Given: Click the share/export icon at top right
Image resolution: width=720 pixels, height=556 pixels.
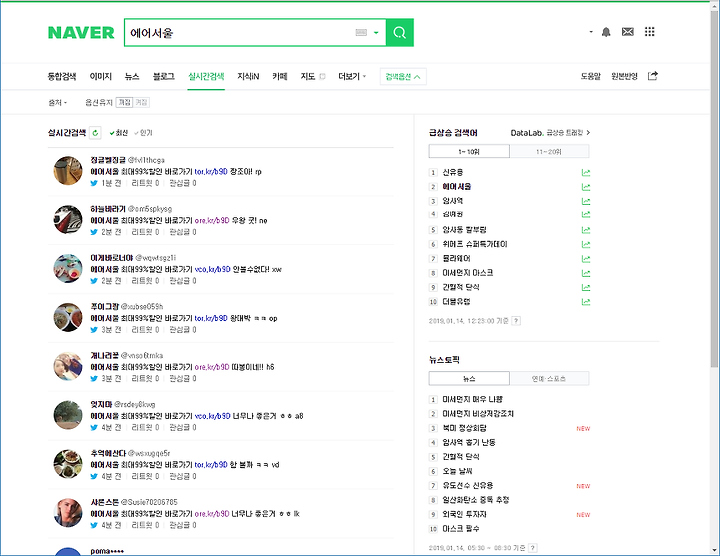Looking at the screenshot, I should (652, 76).
